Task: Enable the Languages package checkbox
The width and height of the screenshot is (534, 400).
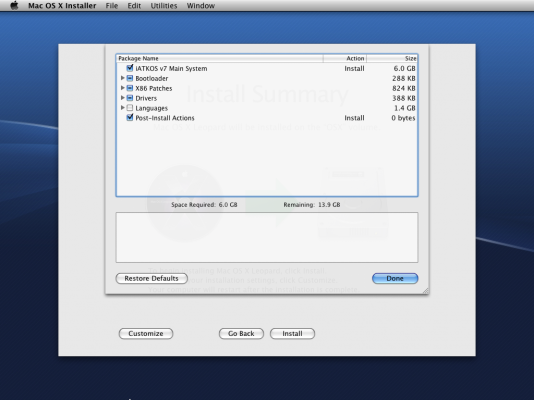Action: (129, 108)
